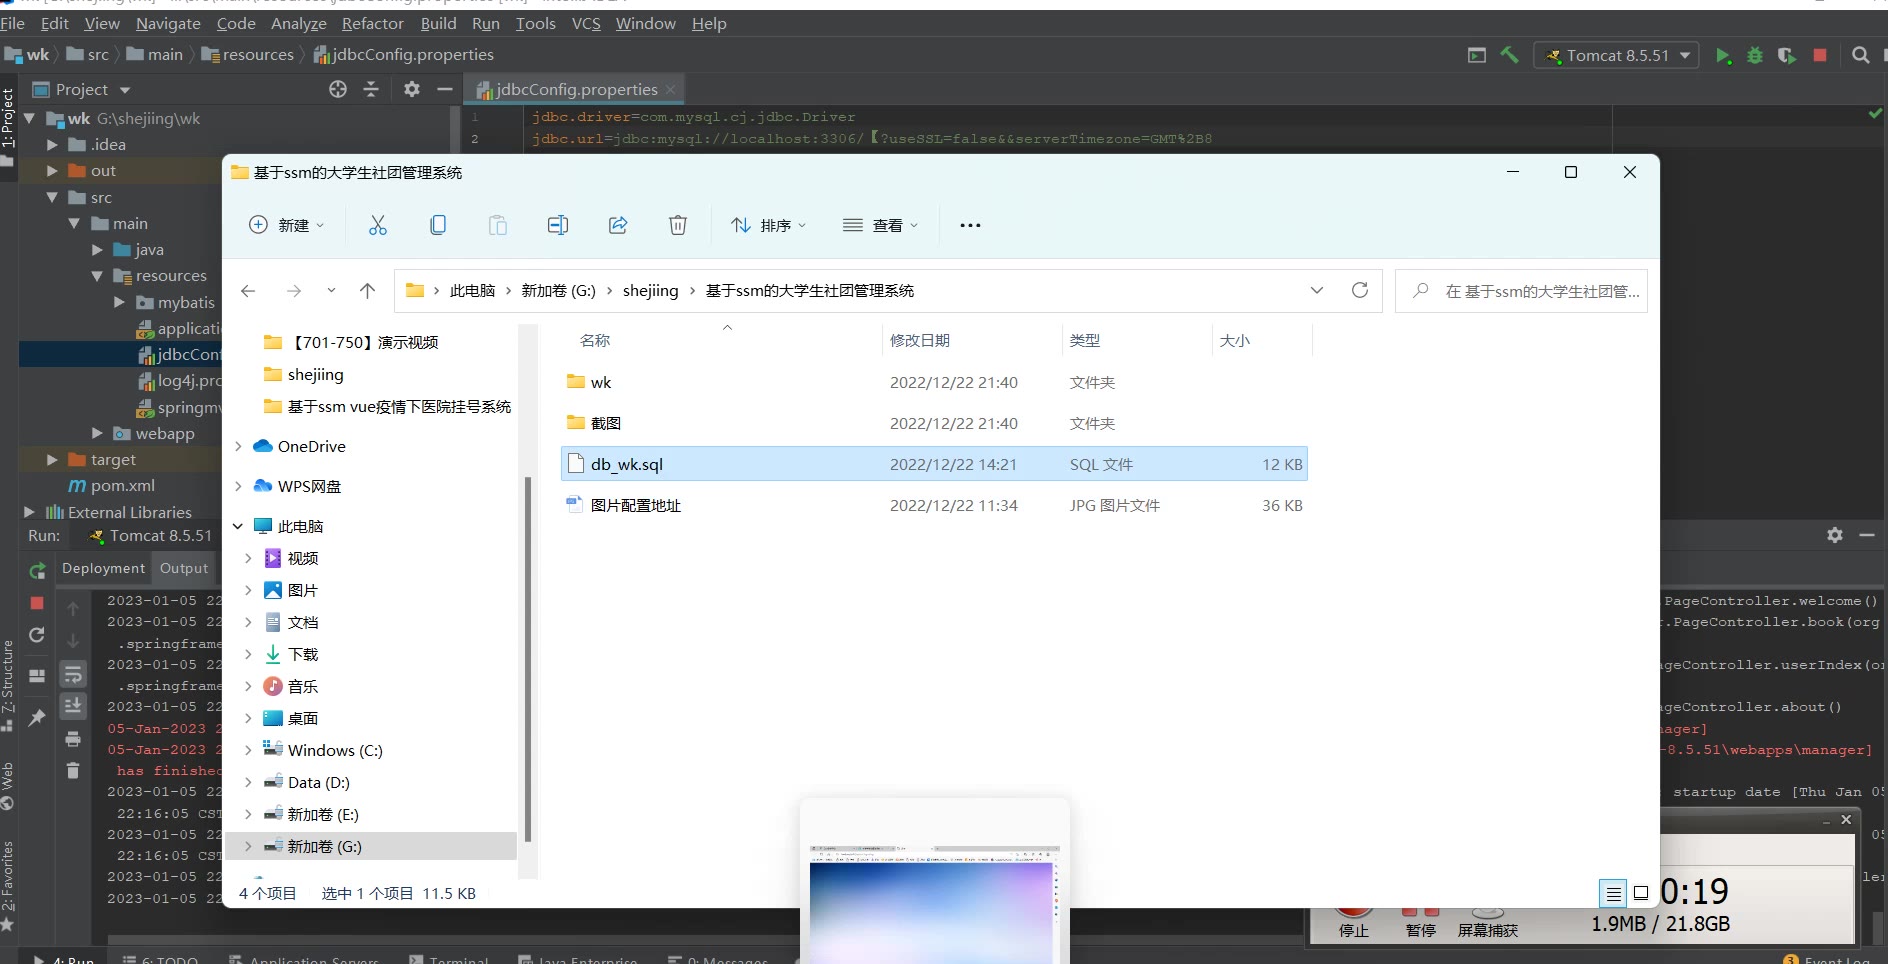
Task: Click the Rename icon in Explorer toolbar
Action: click(x=557, y=225)
